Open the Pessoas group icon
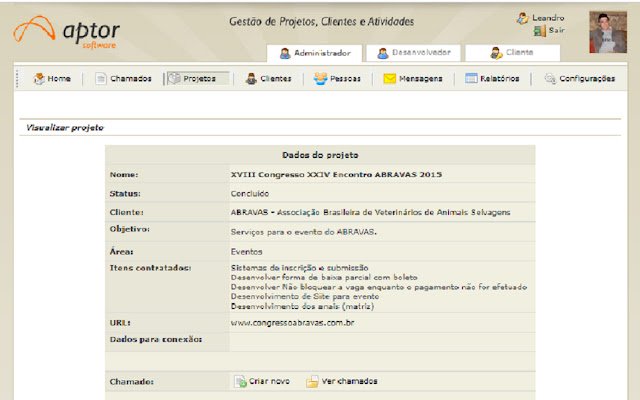This screenshot has height=400, width=640. (x=320, y=78)
